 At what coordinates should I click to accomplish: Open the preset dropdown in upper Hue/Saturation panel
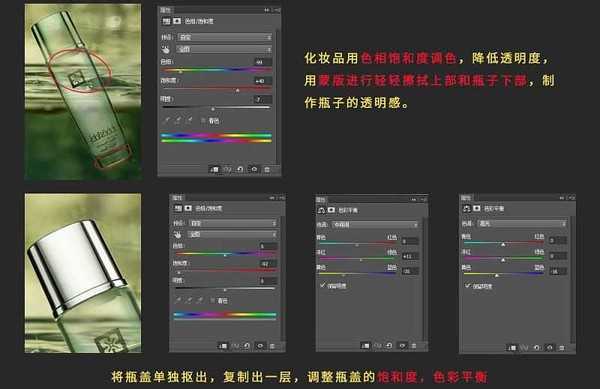click(x=225, y=37)
